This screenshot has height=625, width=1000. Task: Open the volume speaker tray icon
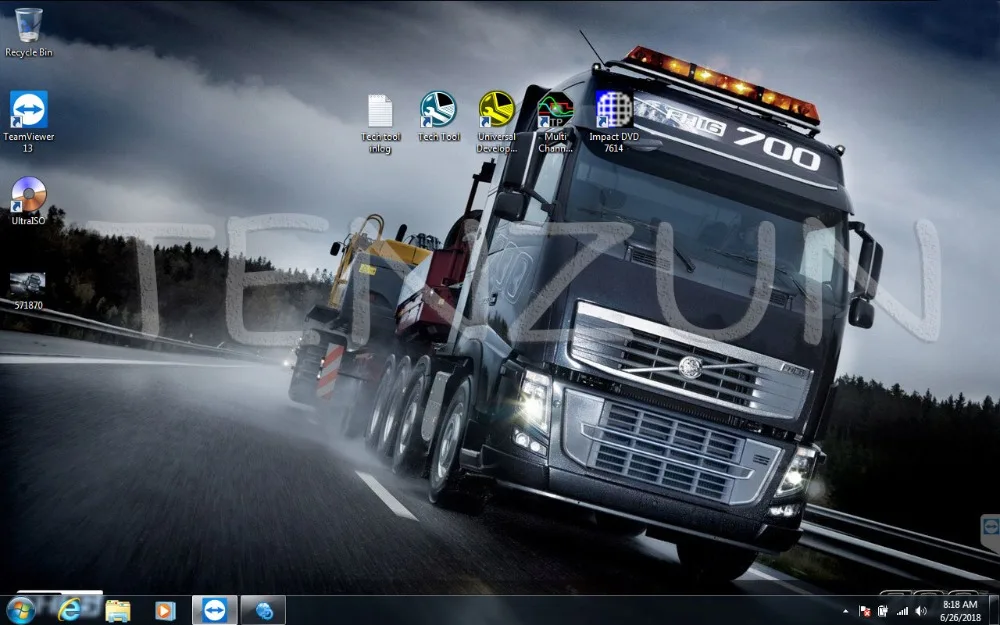(921, 612)
